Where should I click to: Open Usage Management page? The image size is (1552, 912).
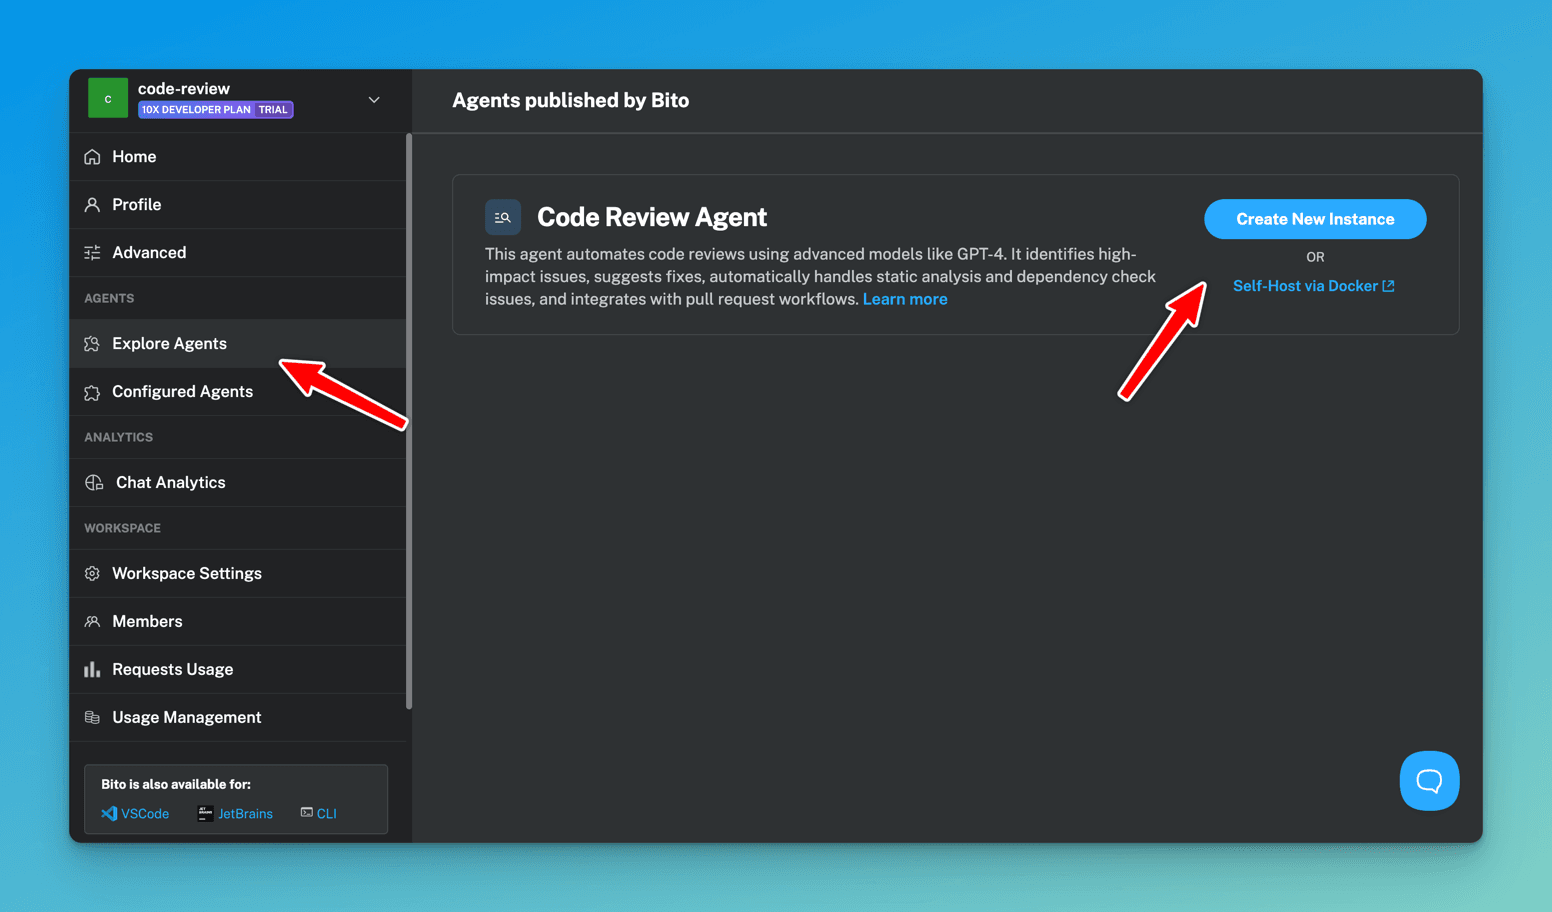[238, 718]
